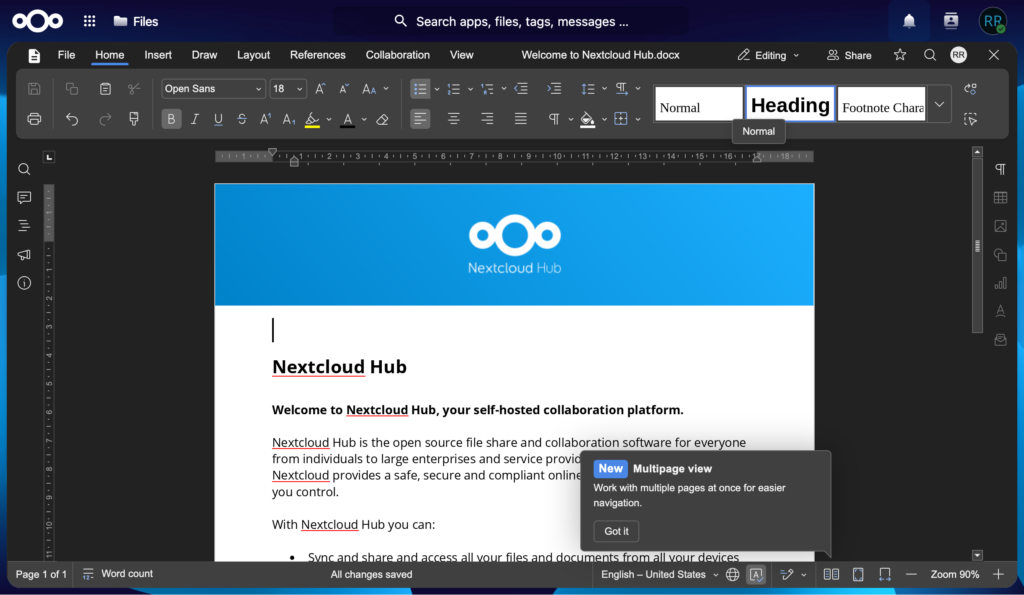This screenshot has height=595, width=1024.
Task: Expand the styles gallery chevron
Action: [x=939, y=104]
